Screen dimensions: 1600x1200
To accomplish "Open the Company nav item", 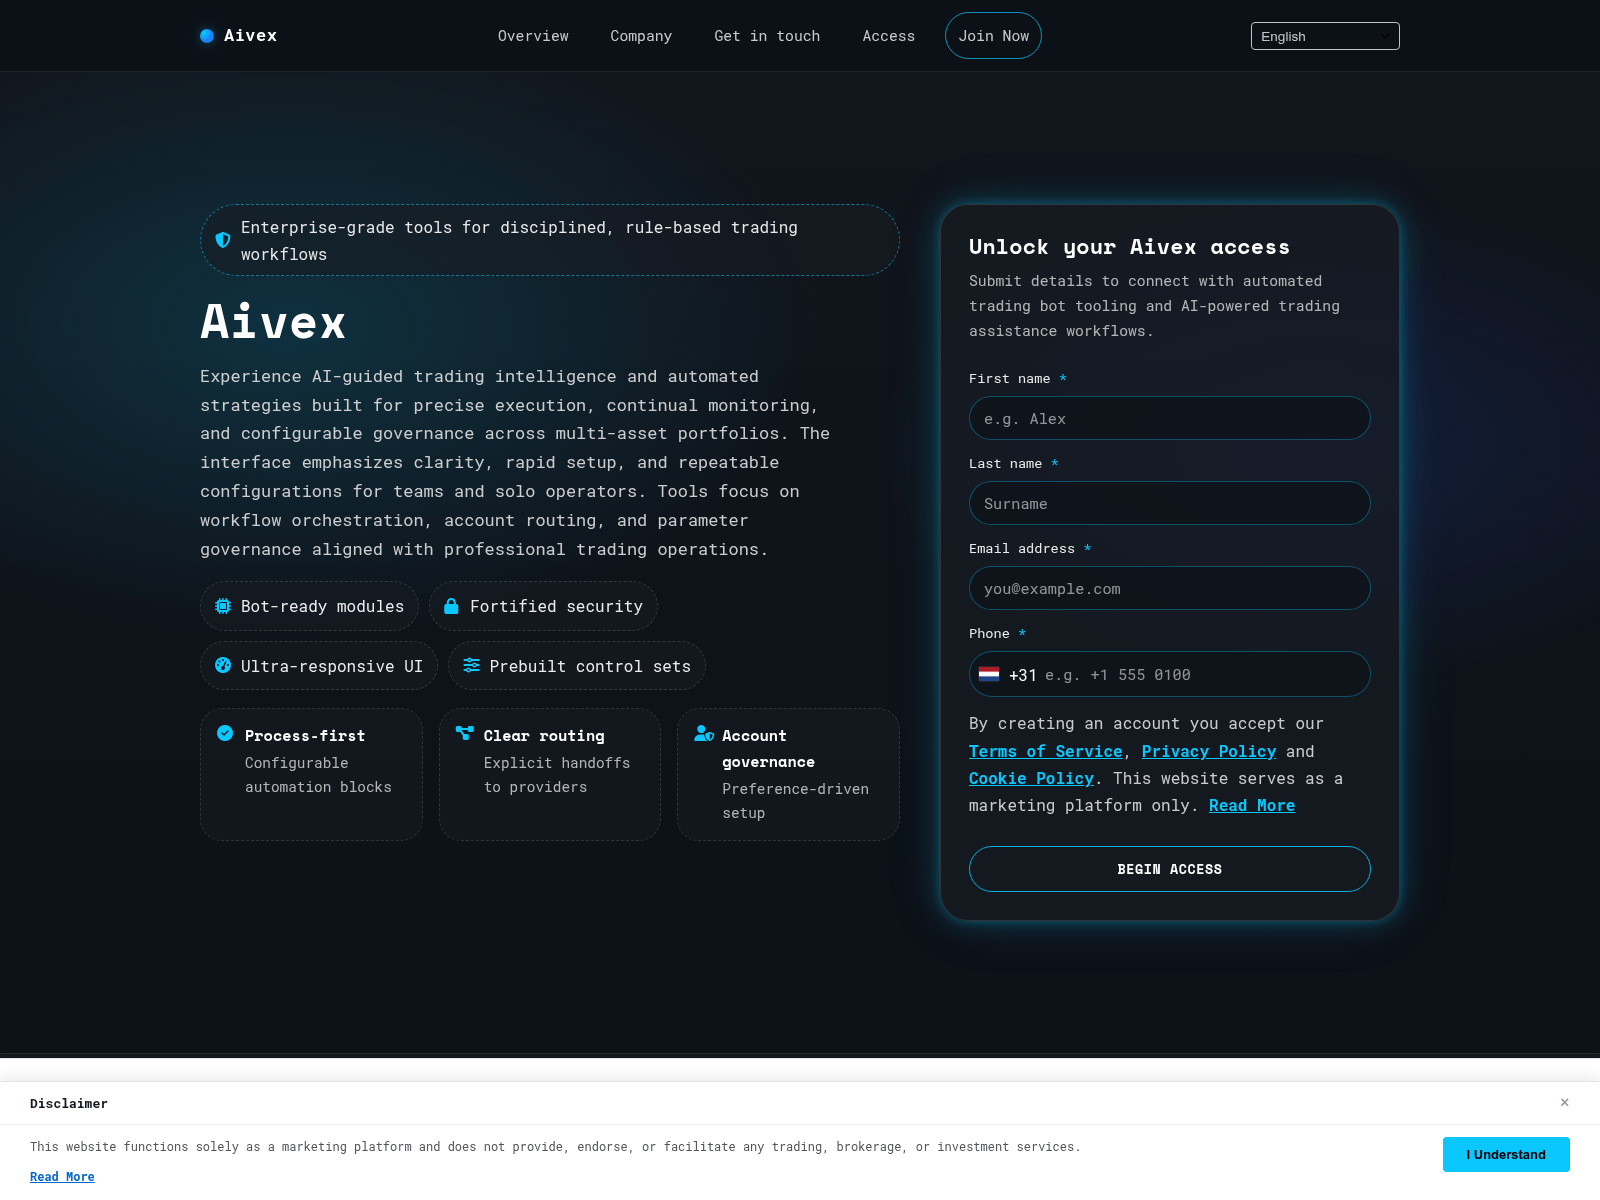I will 641,36.
